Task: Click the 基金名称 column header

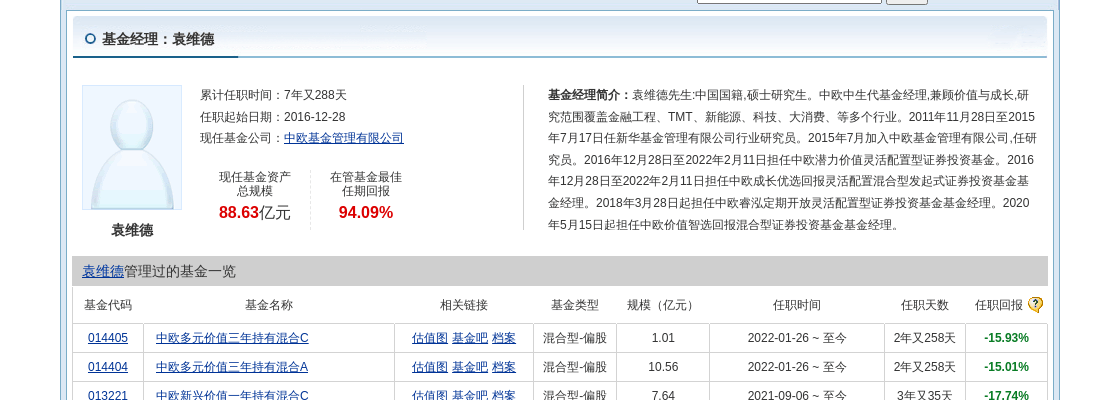Action: pyautogui.click(x=269, y=305)
